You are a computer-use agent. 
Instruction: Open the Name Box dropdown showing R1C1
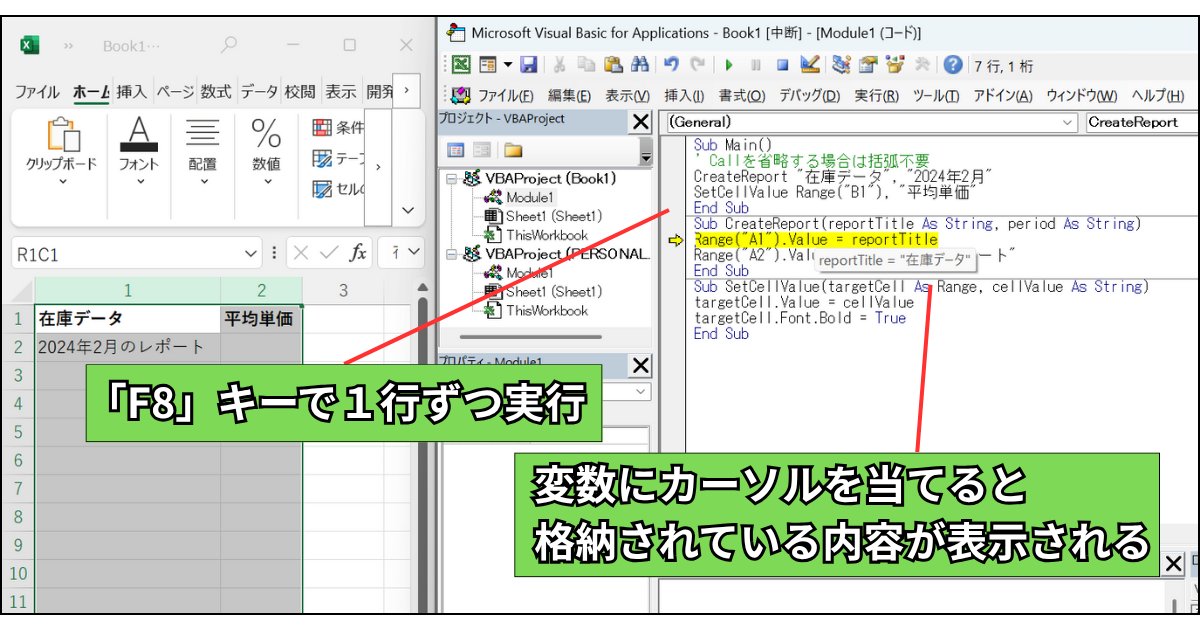click(251, 254)
